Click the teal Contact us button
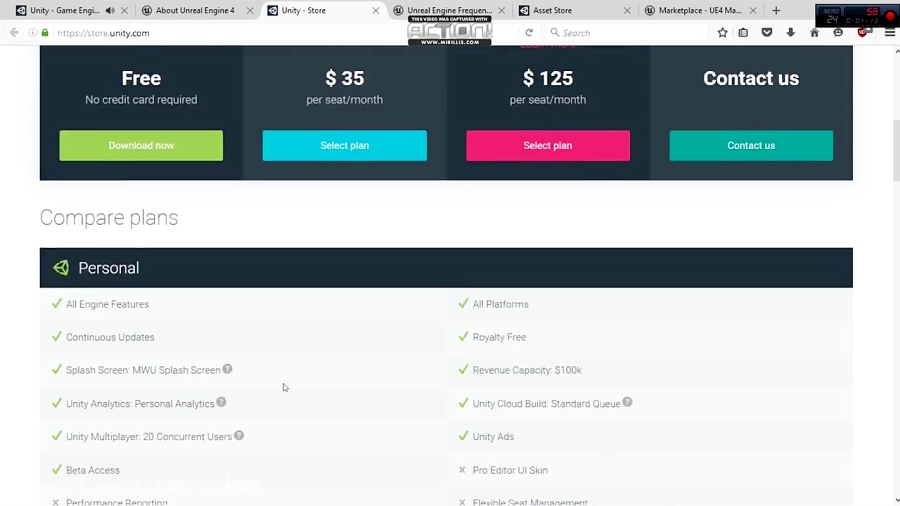 pyautogui.click(x=751, y=145)
